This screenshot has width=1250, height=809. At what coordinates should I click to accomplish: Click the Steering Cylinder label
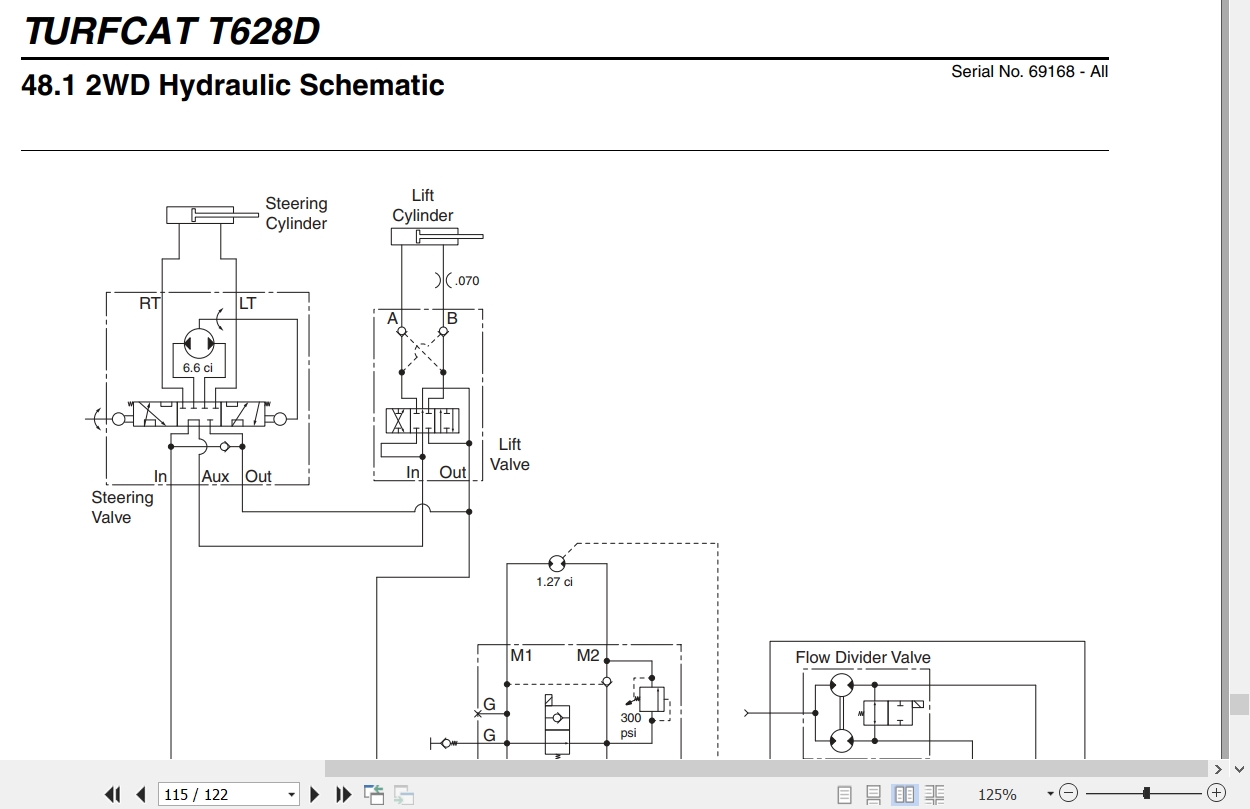pyautogui.click(x=296, y=214)
